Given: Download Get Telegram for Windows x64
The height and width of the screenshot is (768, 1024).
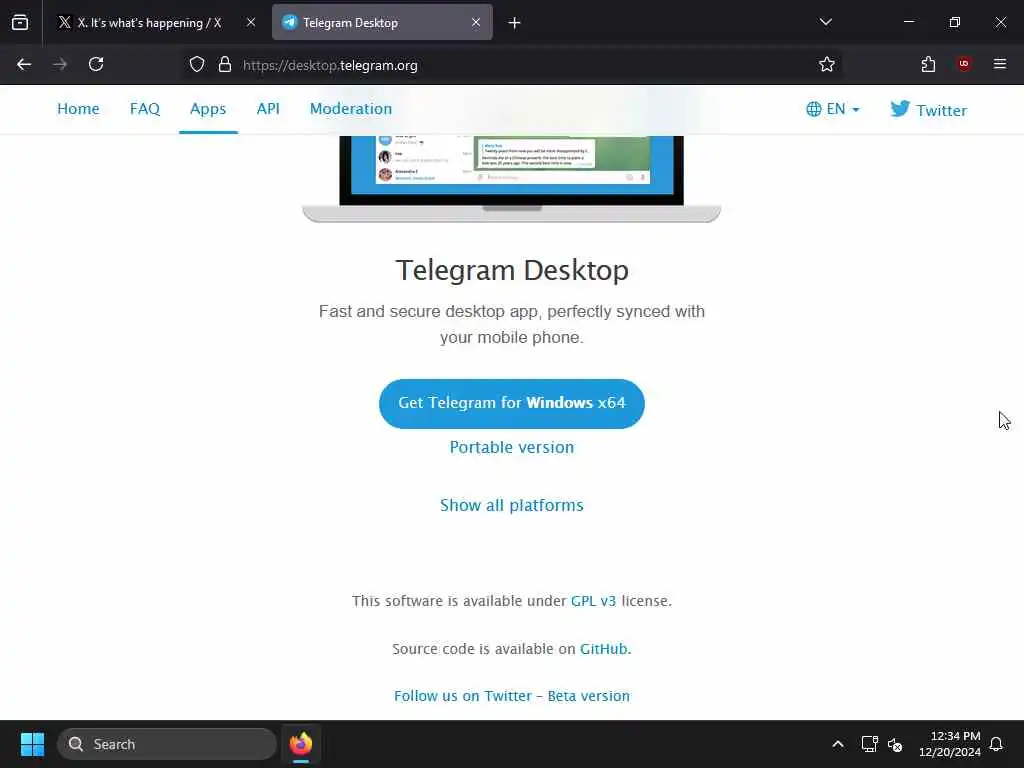Looking at the screenshot, I should coord(511,404).
